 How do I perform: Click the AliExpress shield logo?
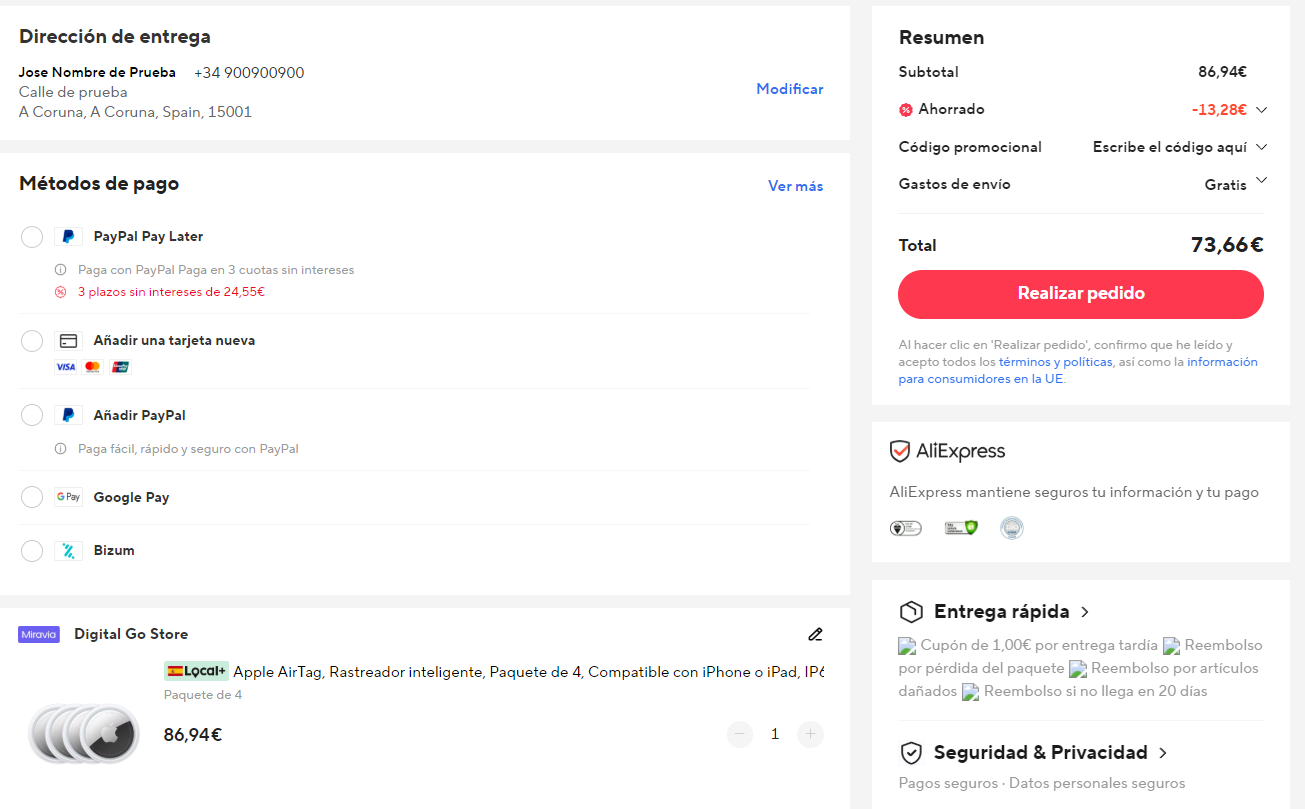tap(900, 451)
